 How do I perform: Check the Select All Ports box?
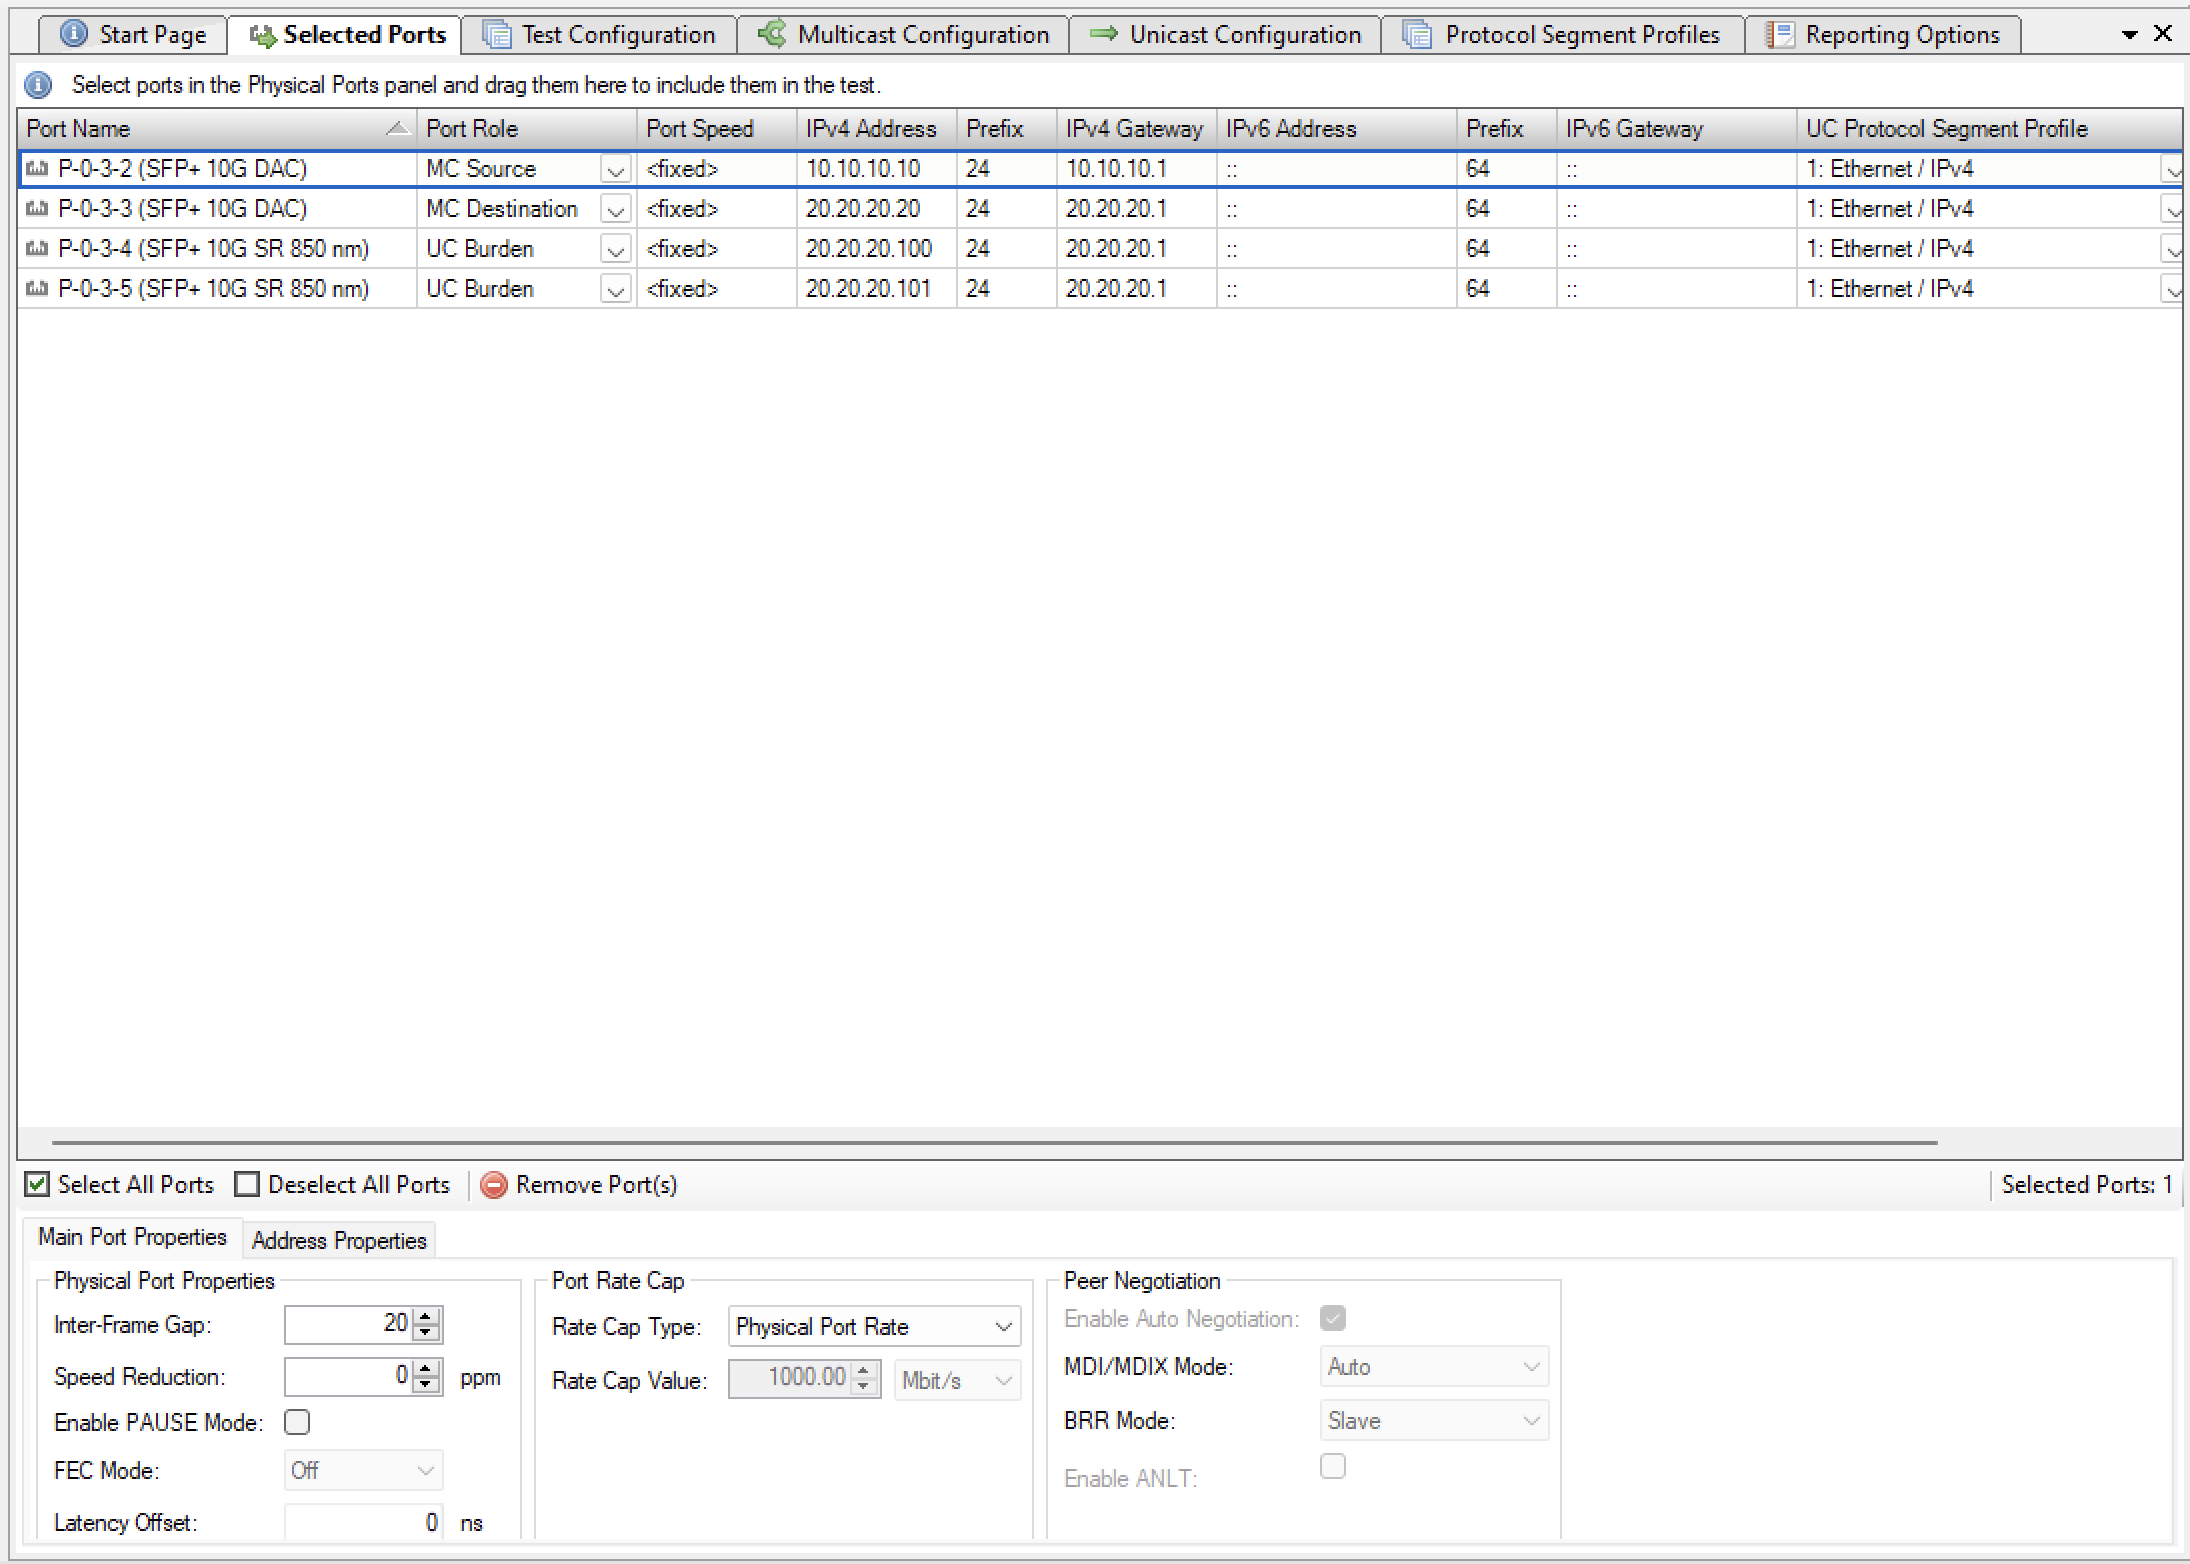(x=37, y=1185)
